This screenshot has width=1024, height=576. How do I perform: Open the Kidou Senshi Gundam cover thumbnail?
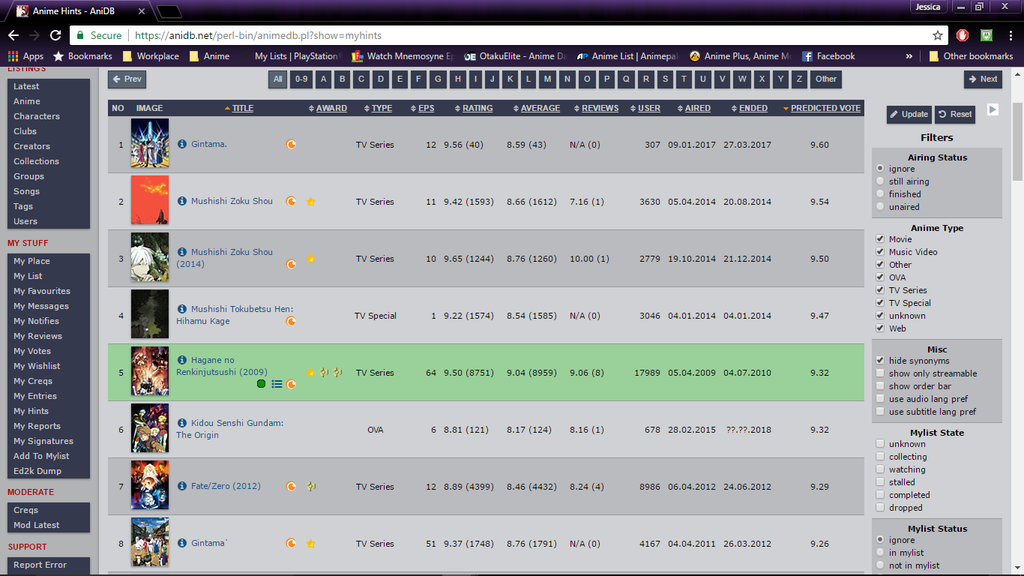[x=150, y=429]
